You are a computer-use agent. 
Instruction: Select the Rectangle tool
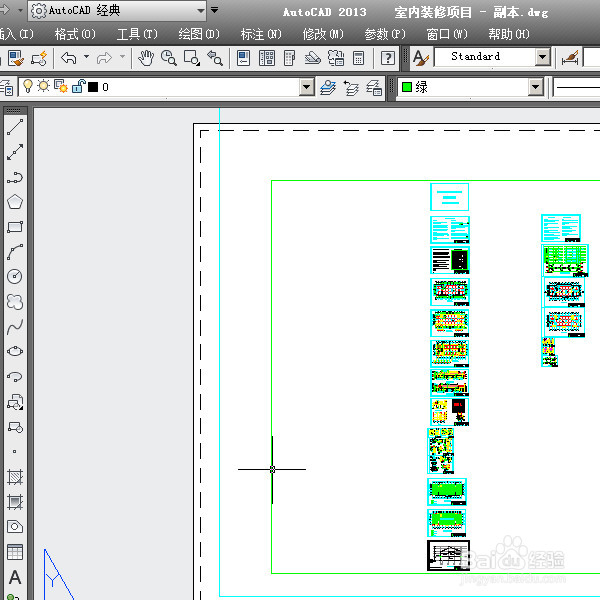15,227
